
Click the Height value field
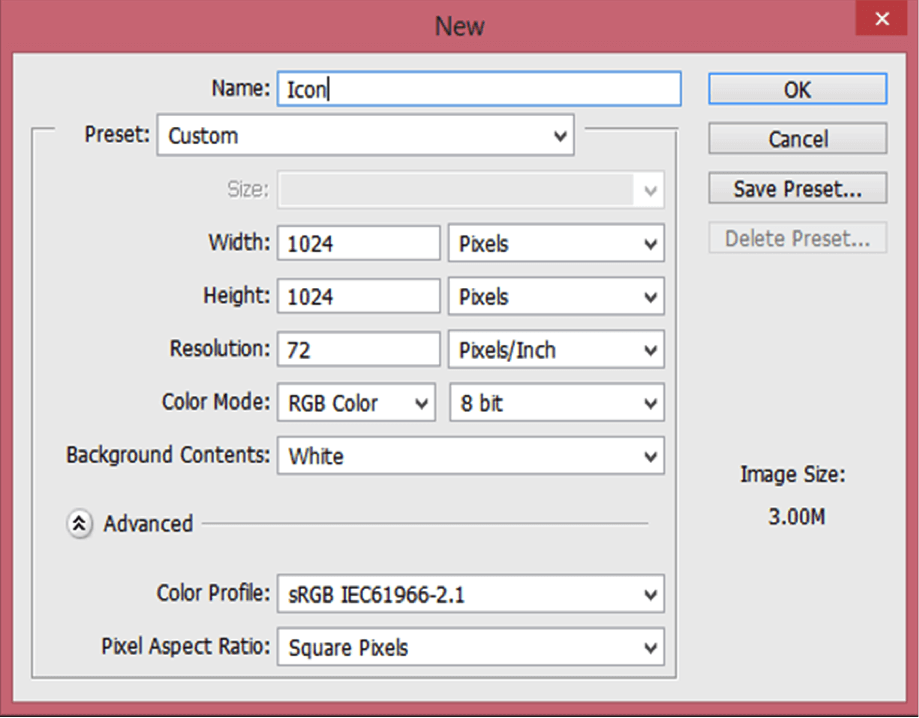[357, 296]
